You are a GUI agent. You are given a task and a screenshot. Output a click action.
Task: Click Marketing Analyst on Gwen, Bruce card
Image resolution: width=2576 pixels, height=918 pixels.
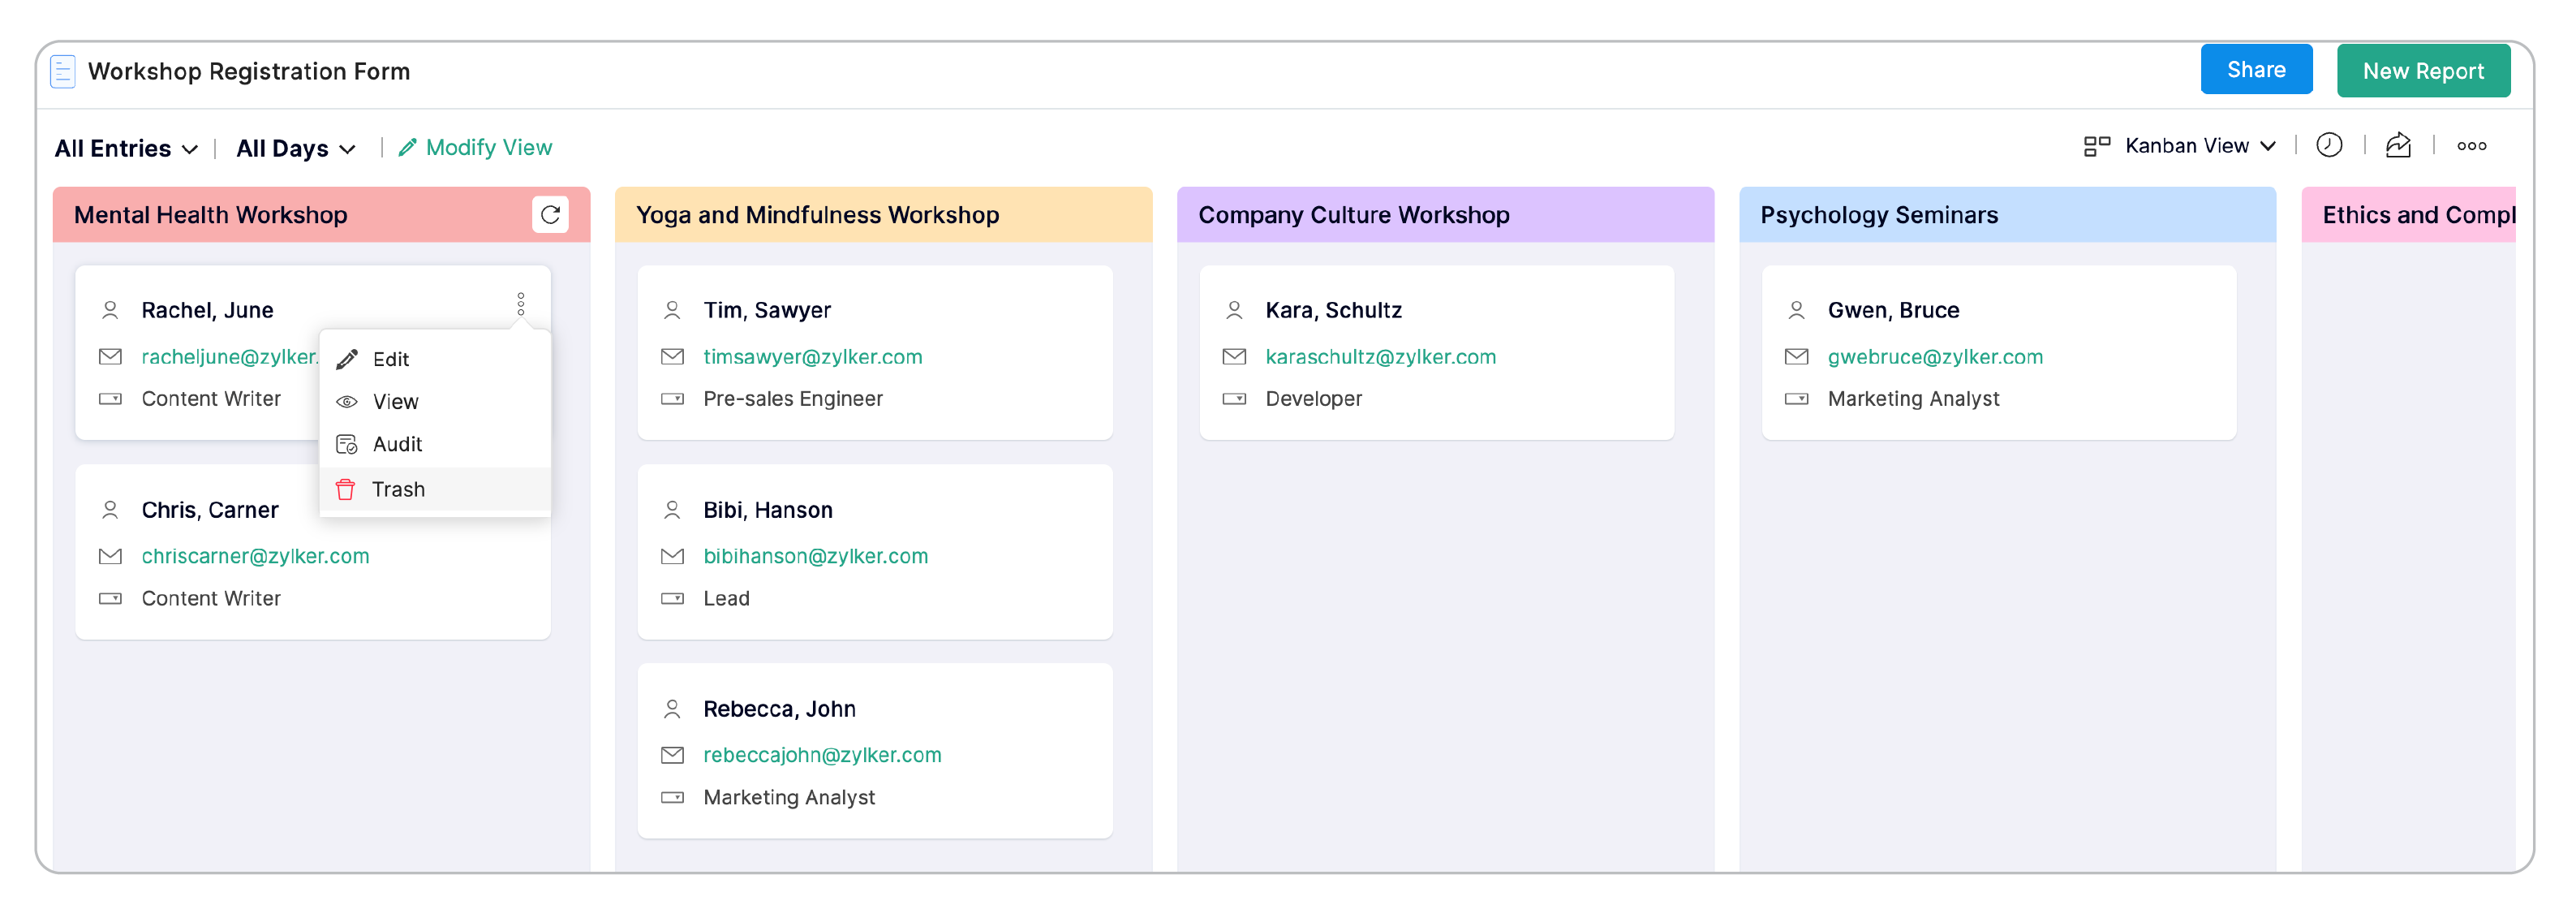[x=1912, y=399]
